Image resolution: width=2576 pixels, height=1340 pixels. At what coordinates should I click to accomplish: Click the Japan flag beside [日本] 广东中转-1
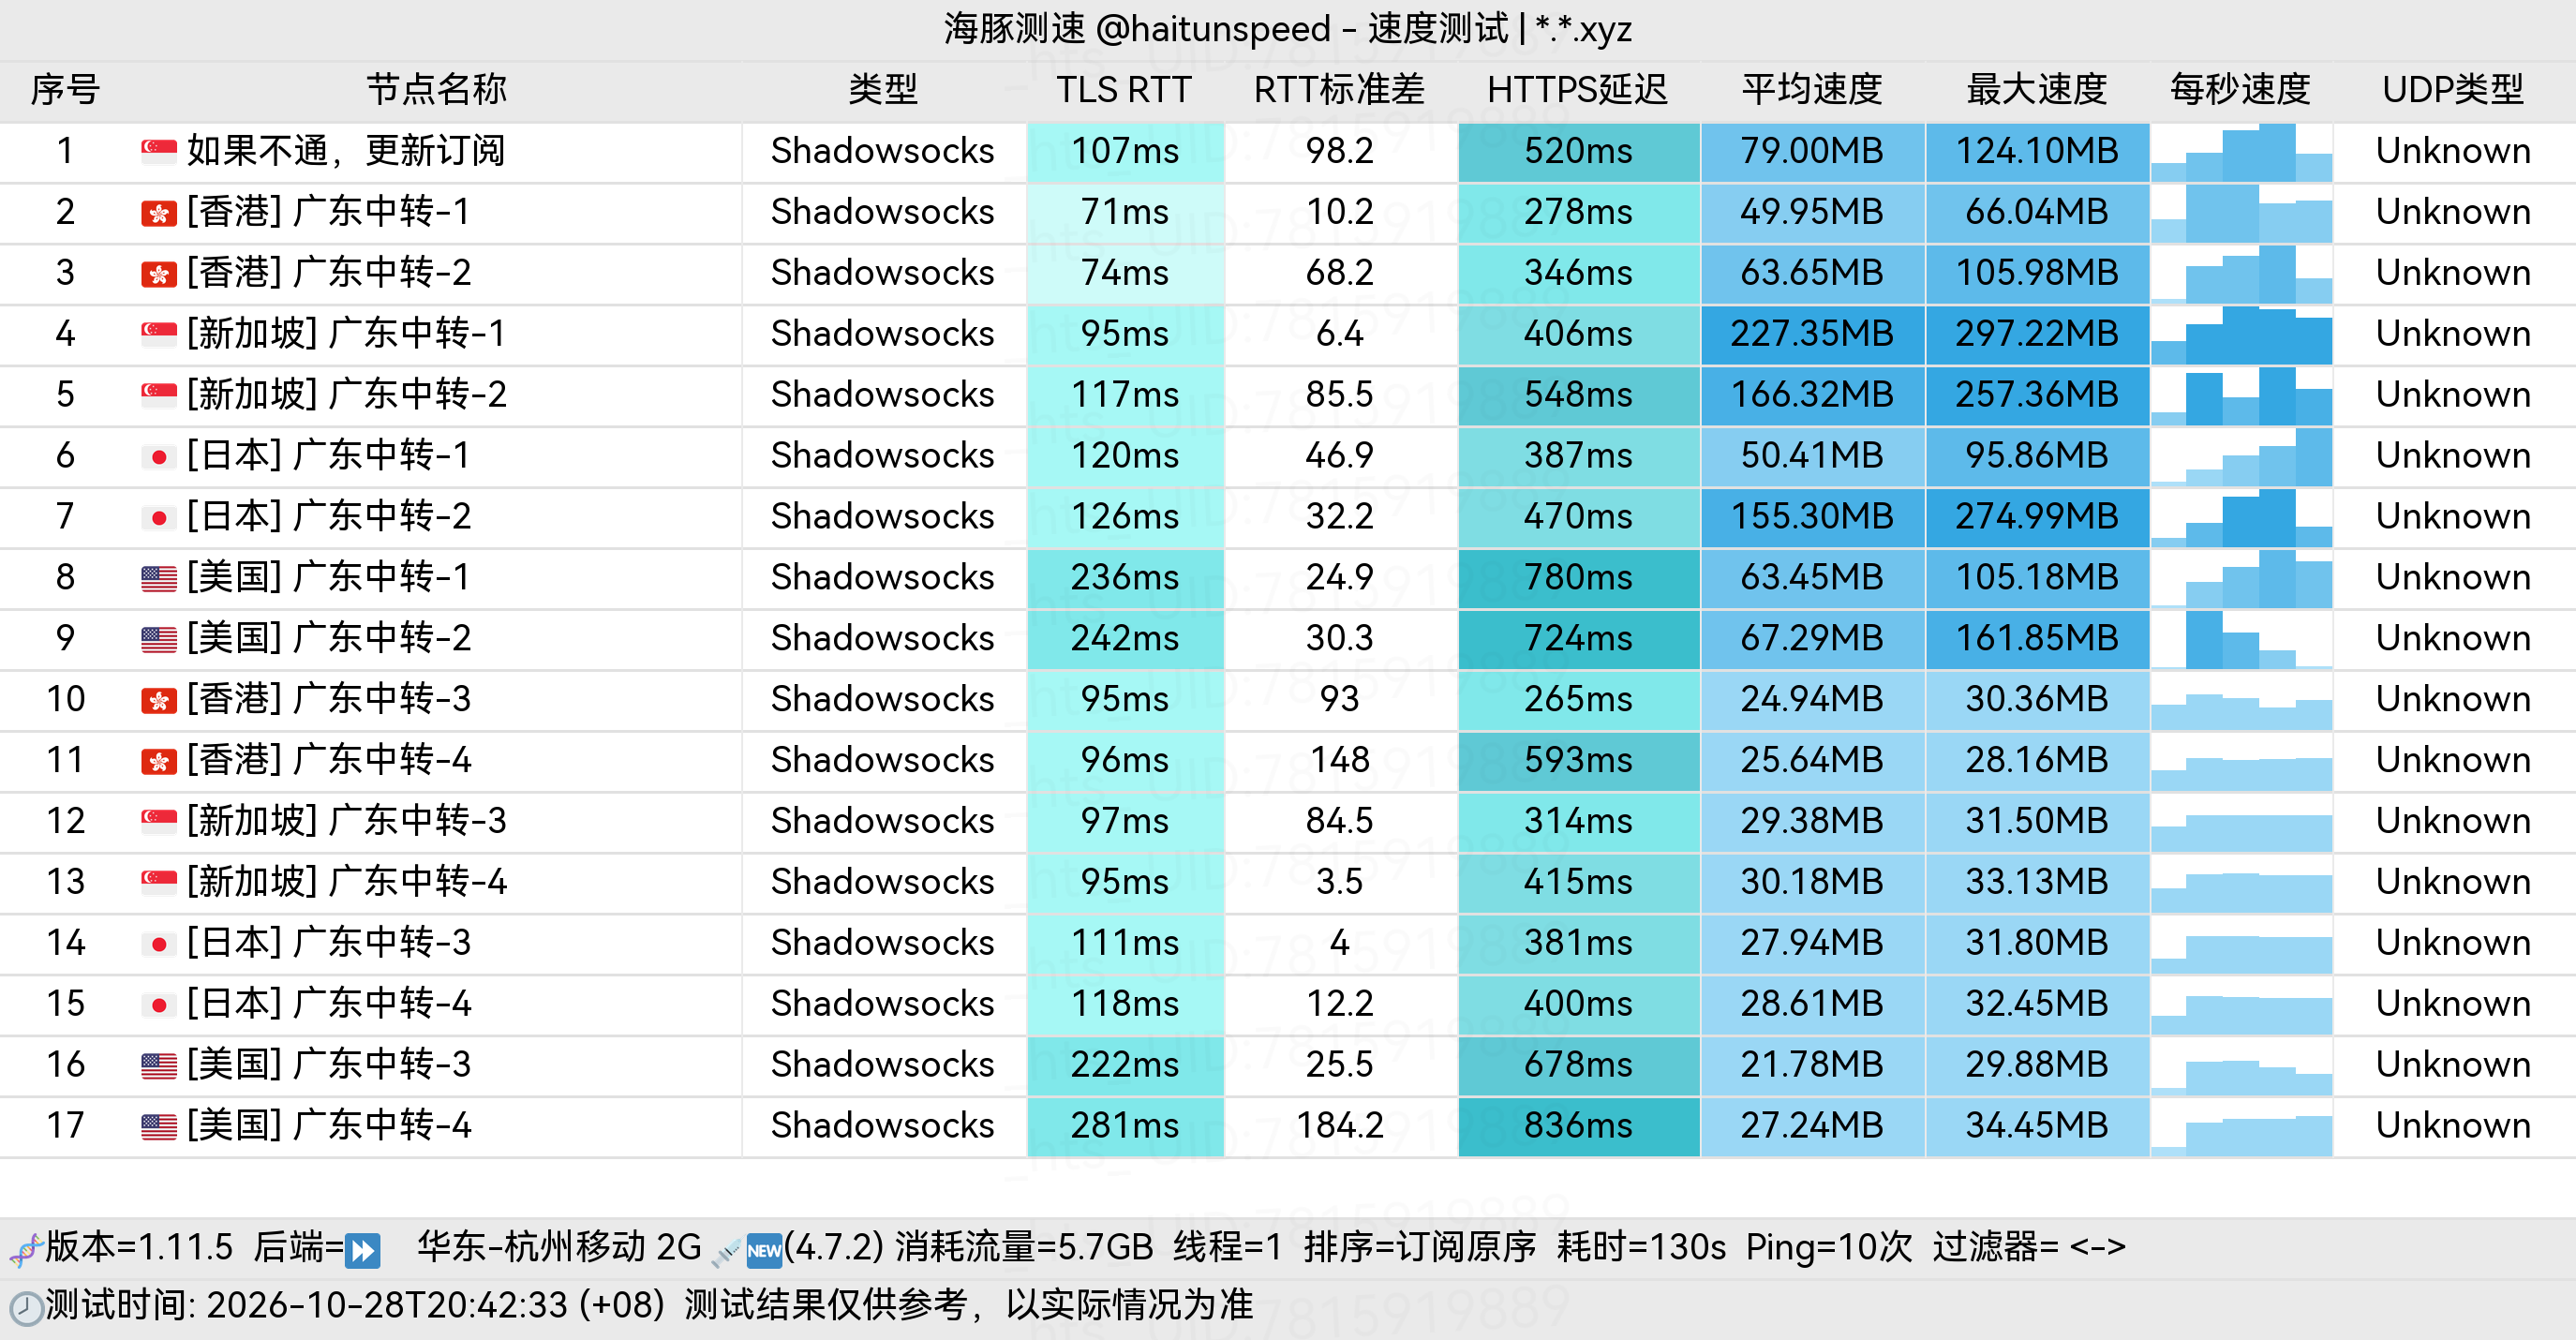click(x=159, y=456)
